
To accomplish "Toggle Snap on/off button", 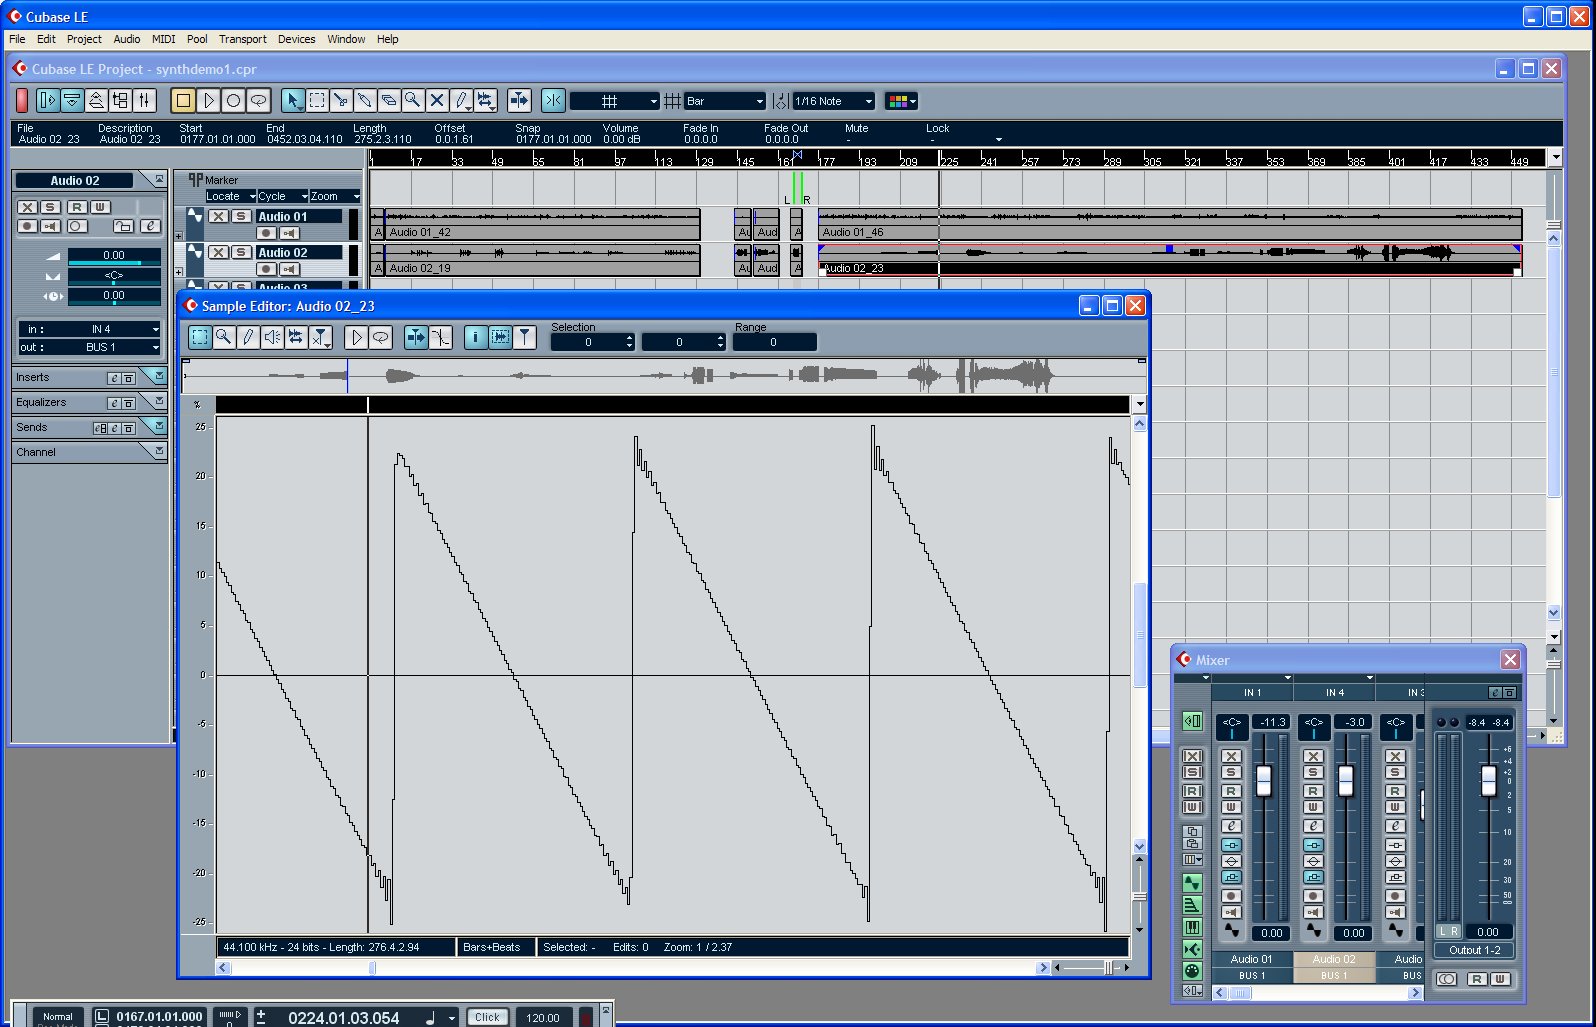I will click(x=553, y=101).
